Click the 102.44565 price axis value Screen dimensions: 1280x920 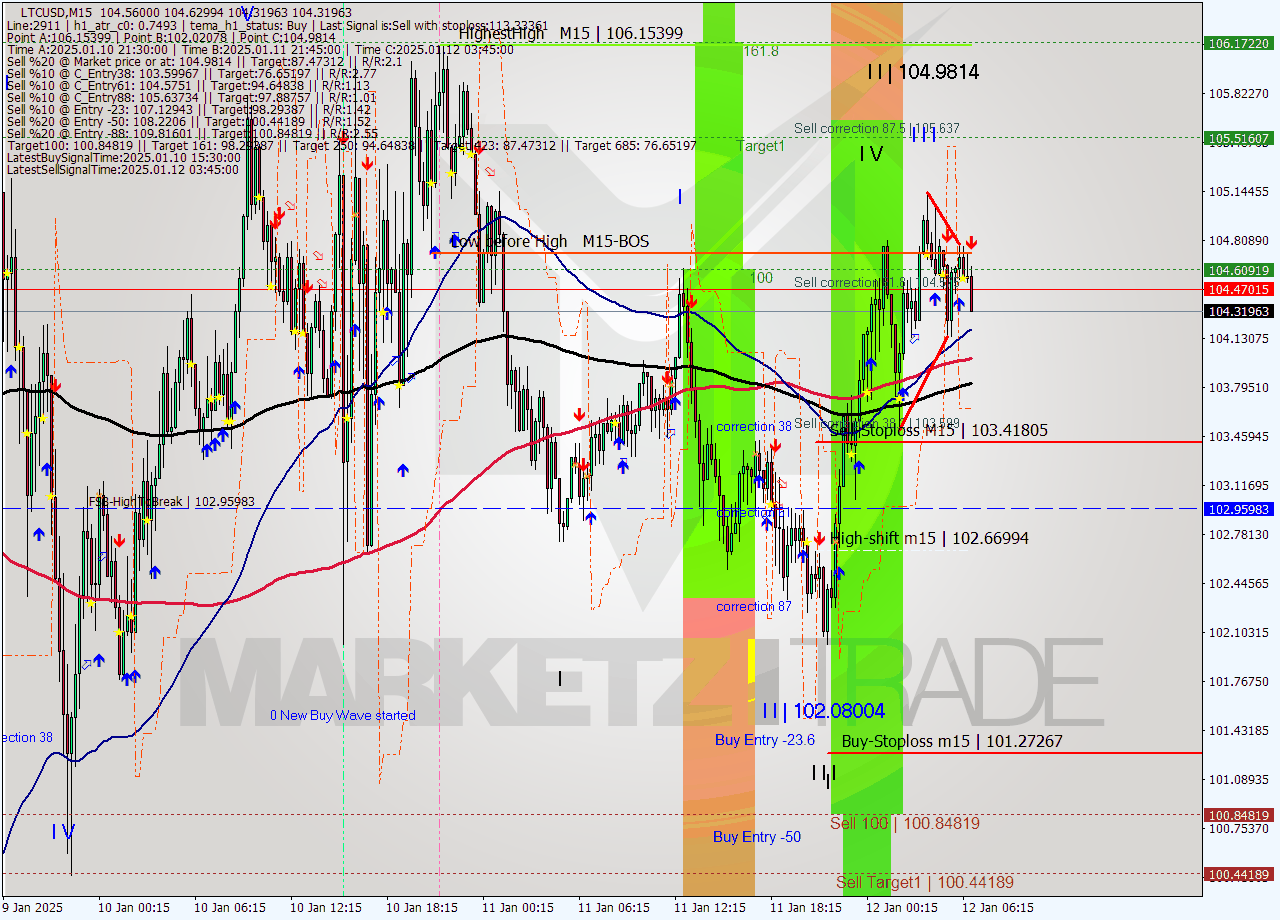pos(1239,584)
